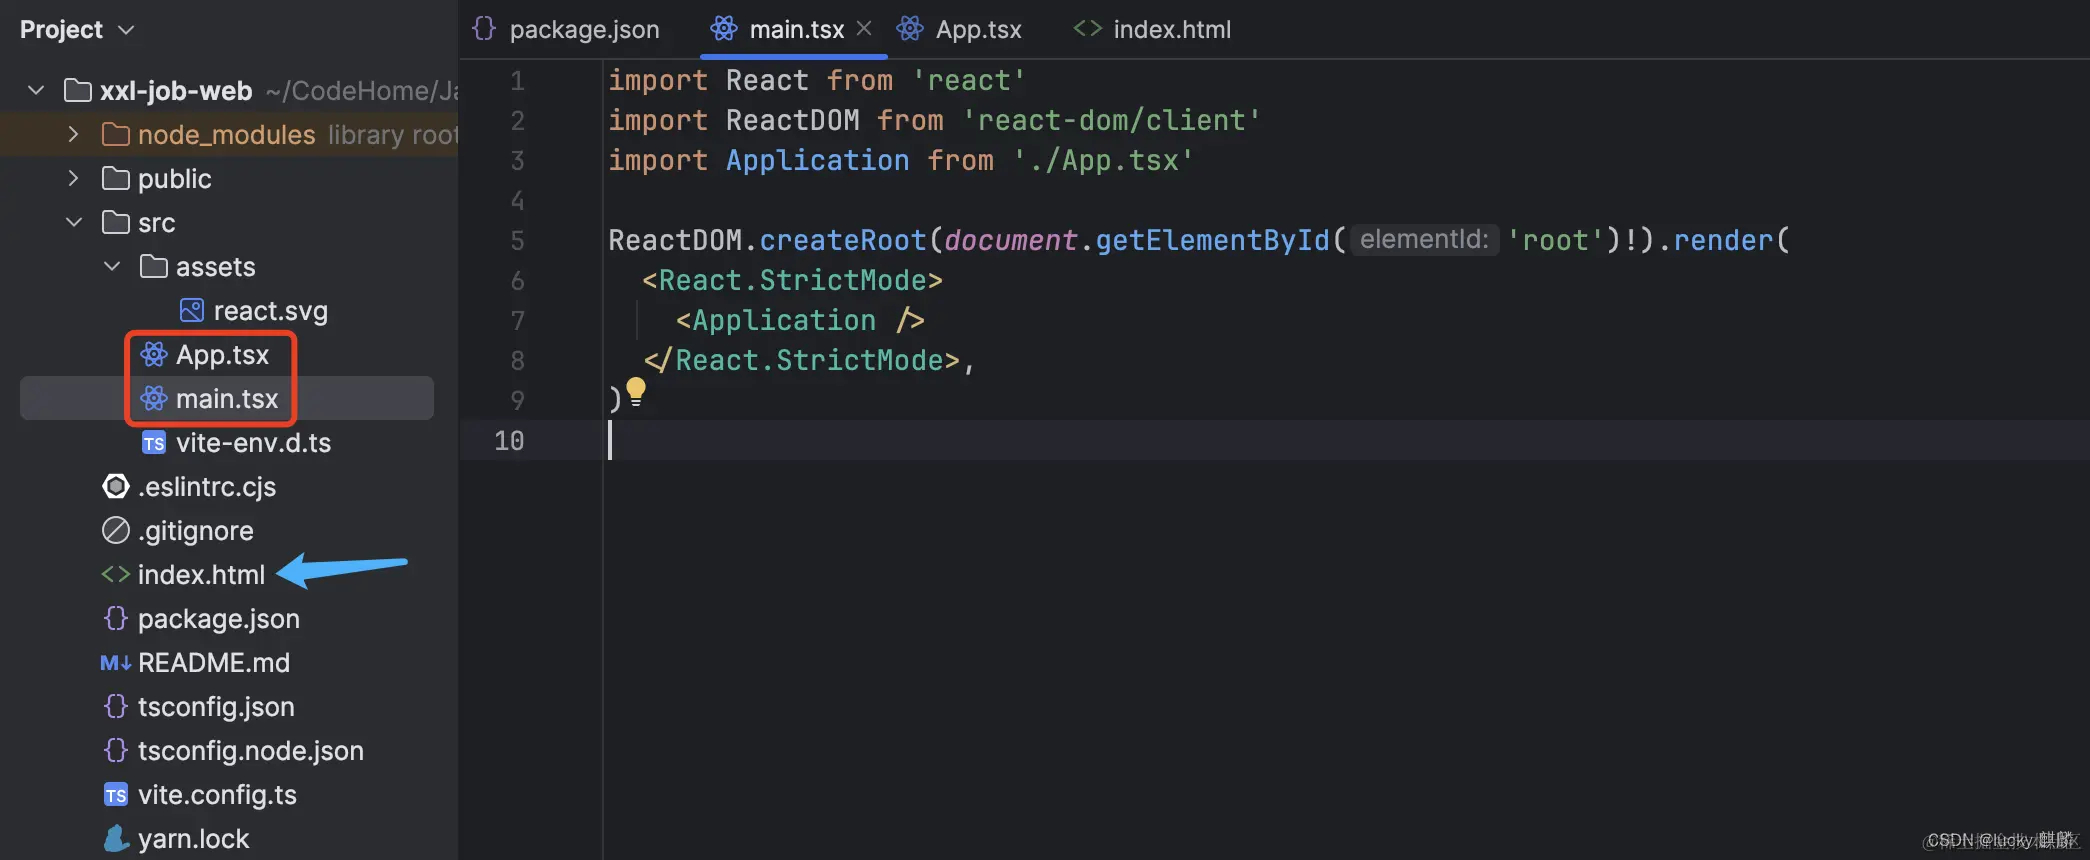Click the xxl-job-web folder icon
The width and height of the screenshot is (2090, 860).
[78, 91]
